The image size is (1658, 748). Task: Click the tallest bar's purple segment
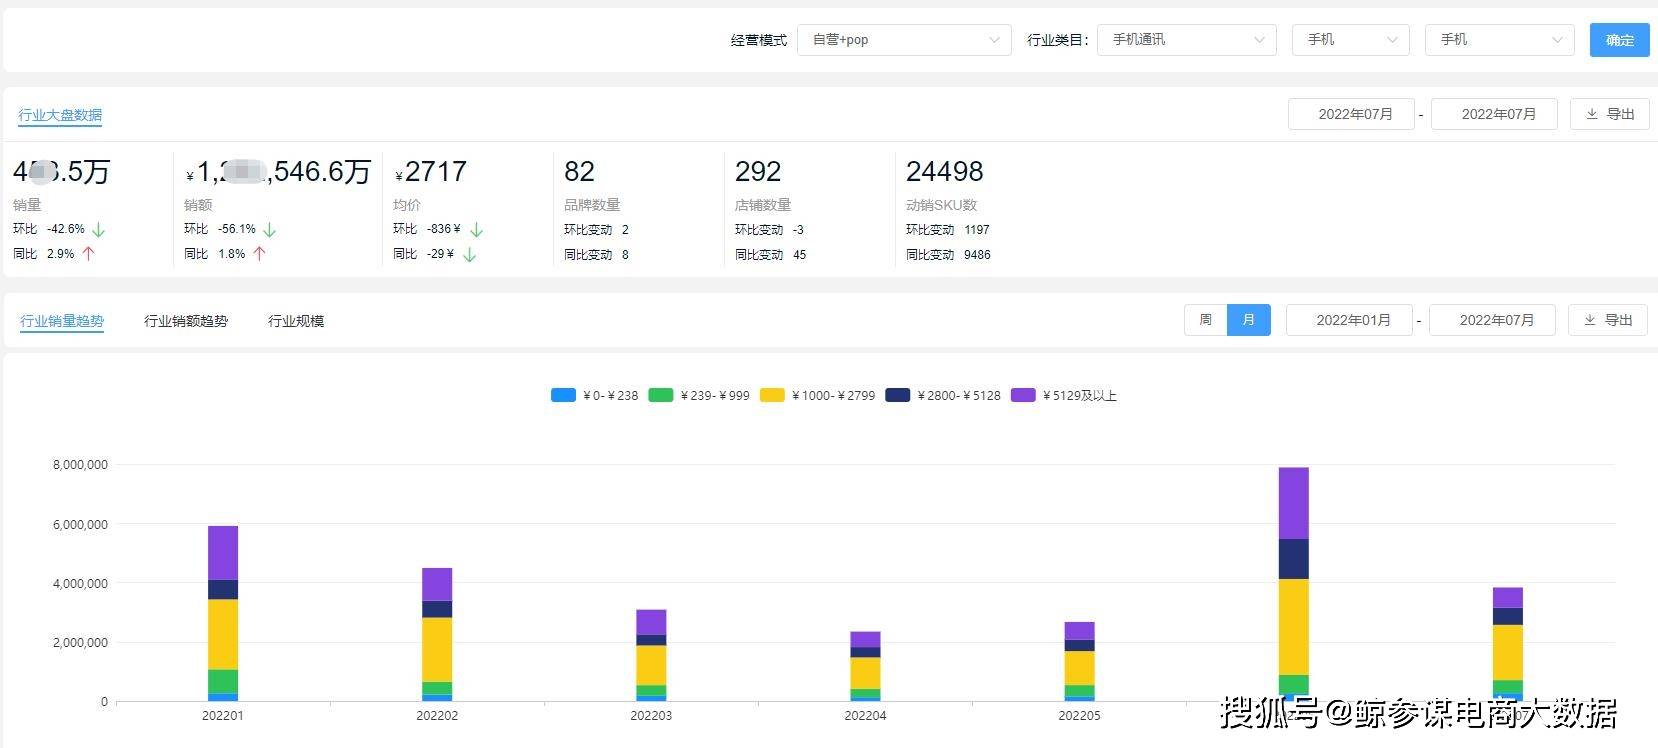(1293, 503)
